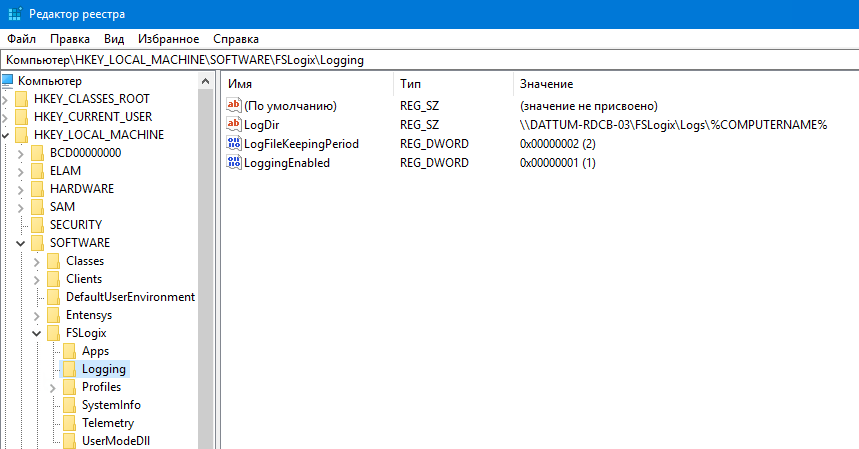Click the tree scrollbar up arrow
This screenshot has height=449, width=859.
click(205, 81)
